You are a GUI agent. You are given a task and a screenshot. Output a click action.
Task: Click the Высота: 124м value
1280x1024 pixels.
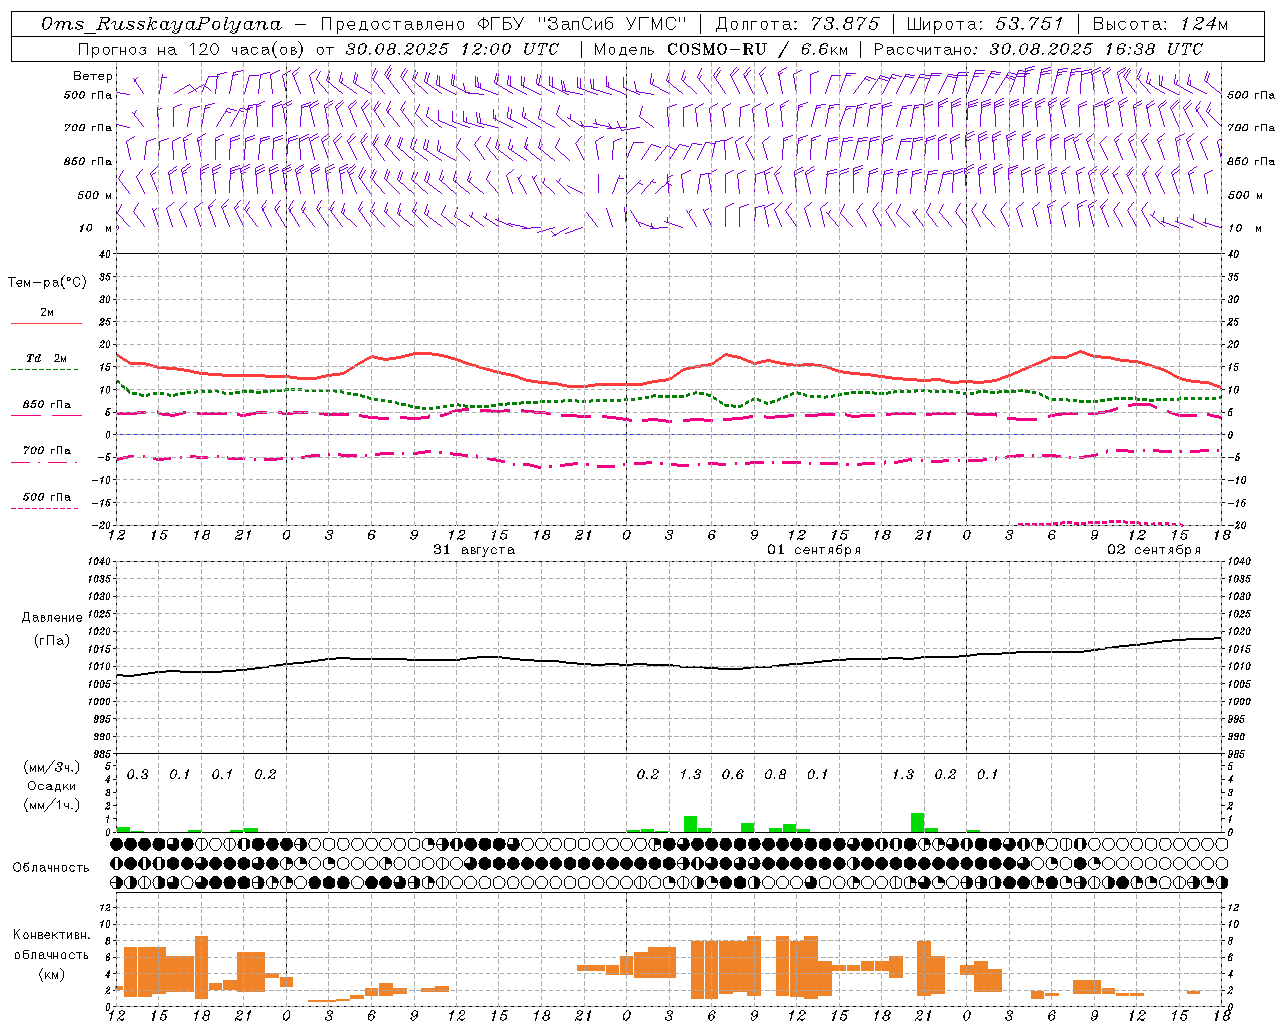point(1160,24)
